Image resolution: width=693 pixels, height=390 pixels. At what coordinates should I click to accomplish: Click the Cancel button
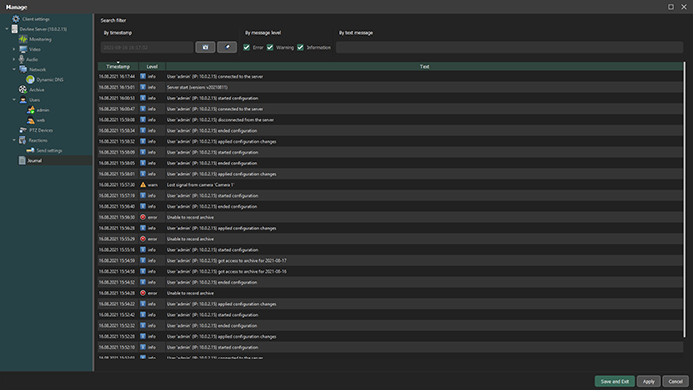pyautogui.click(x=675, y=381)
